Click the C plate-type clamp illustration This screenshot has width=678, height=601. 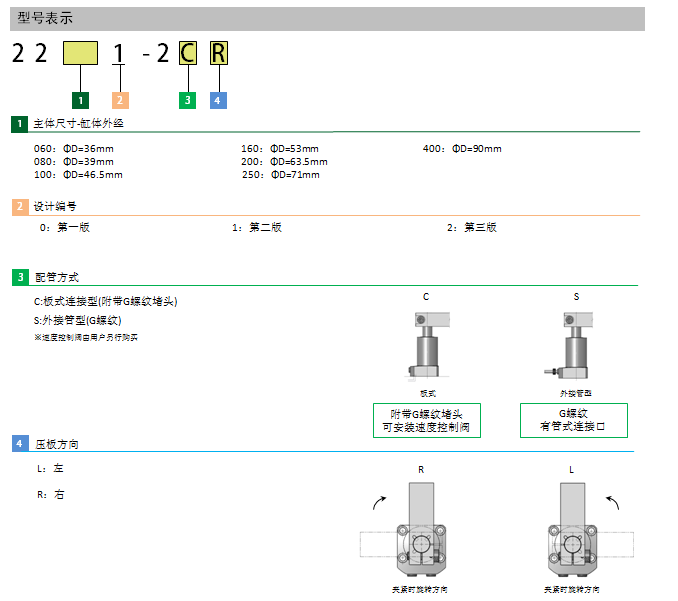click(427, 346)
